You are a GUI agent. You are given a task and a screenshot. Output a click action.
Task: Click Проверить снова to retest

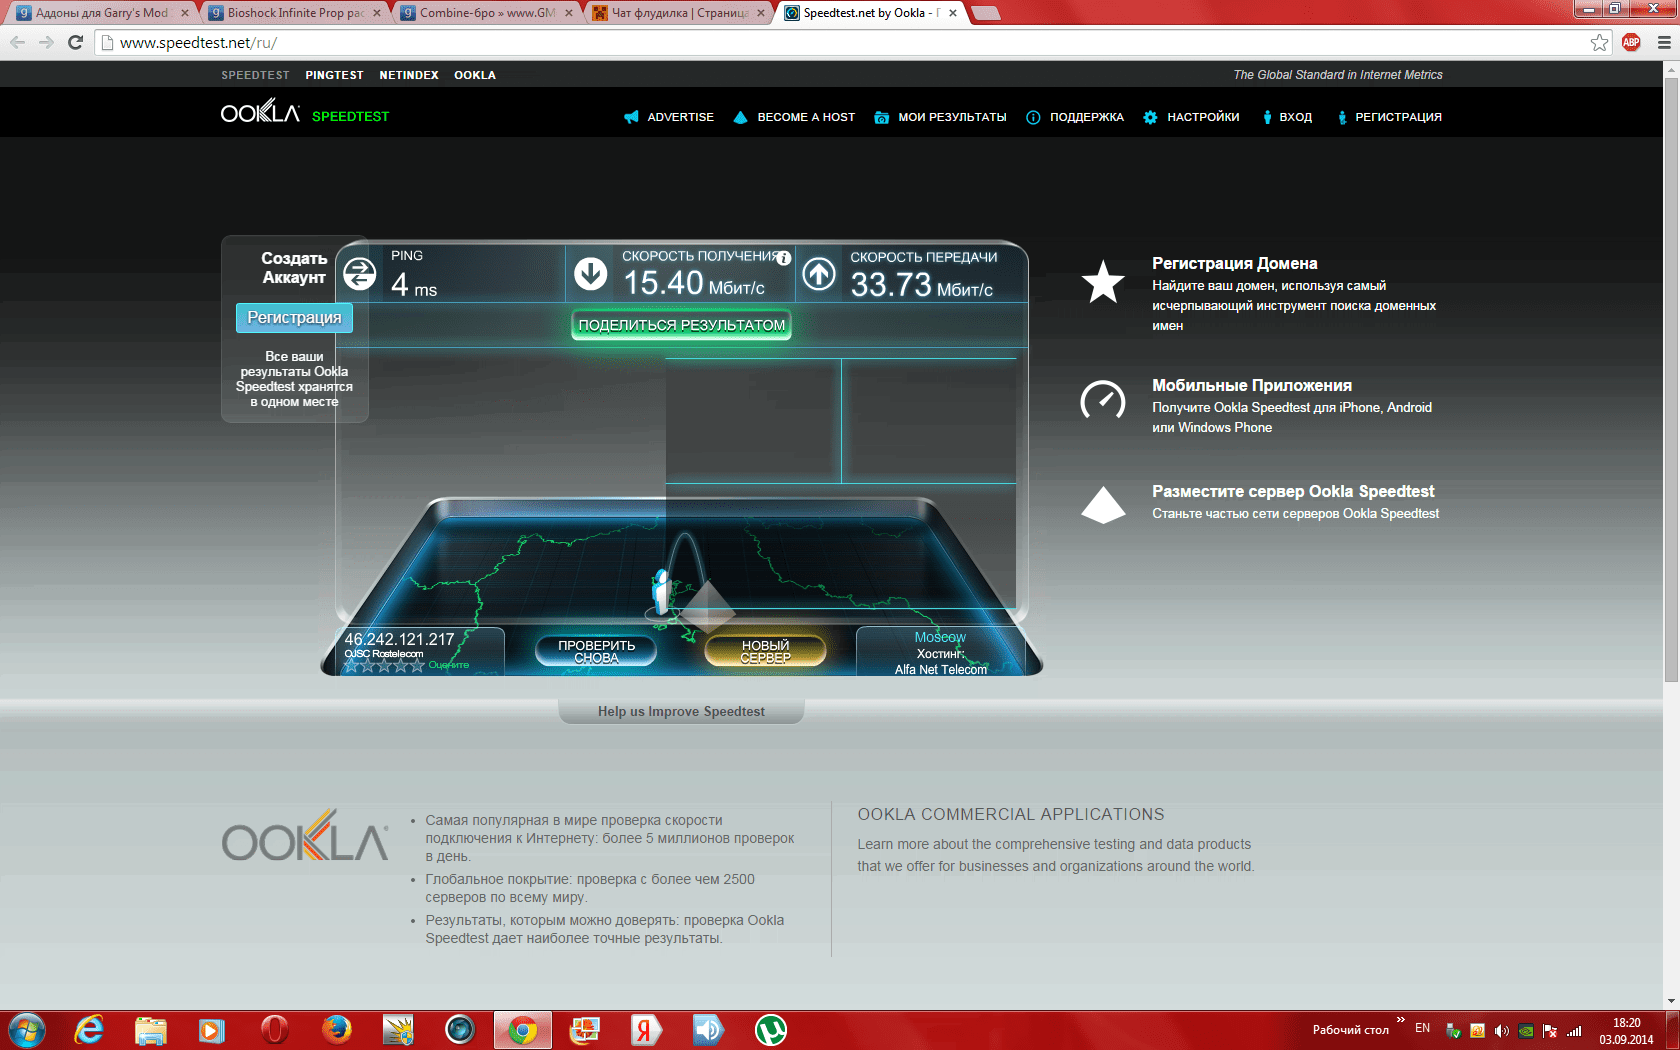(x=596, y=651)
